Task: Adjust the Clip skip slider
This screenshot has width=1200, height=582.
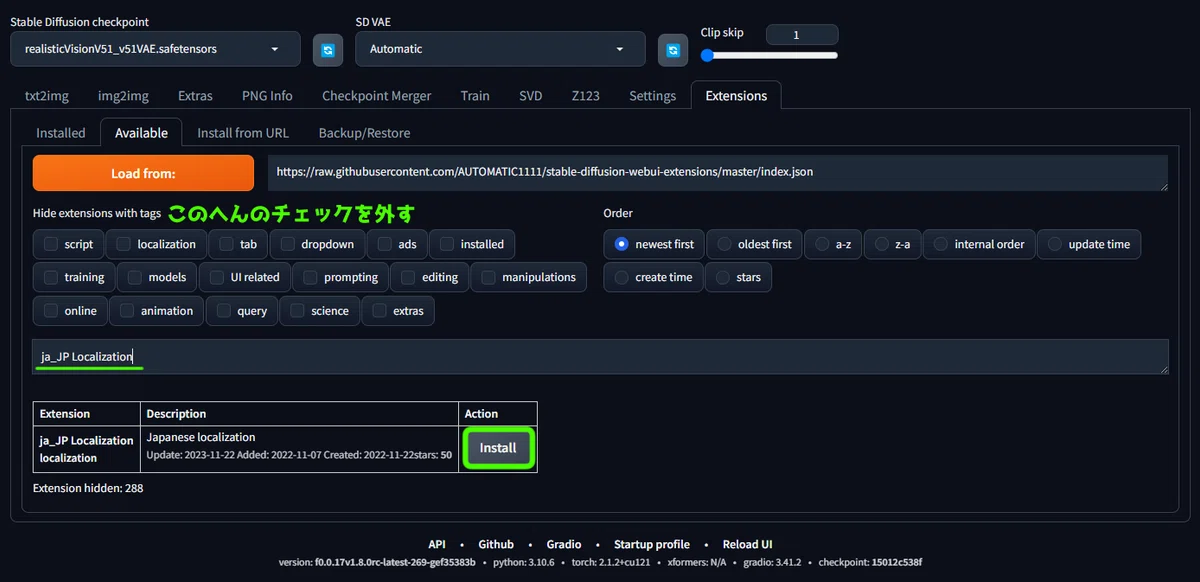Action: click(x=769, y=56)
